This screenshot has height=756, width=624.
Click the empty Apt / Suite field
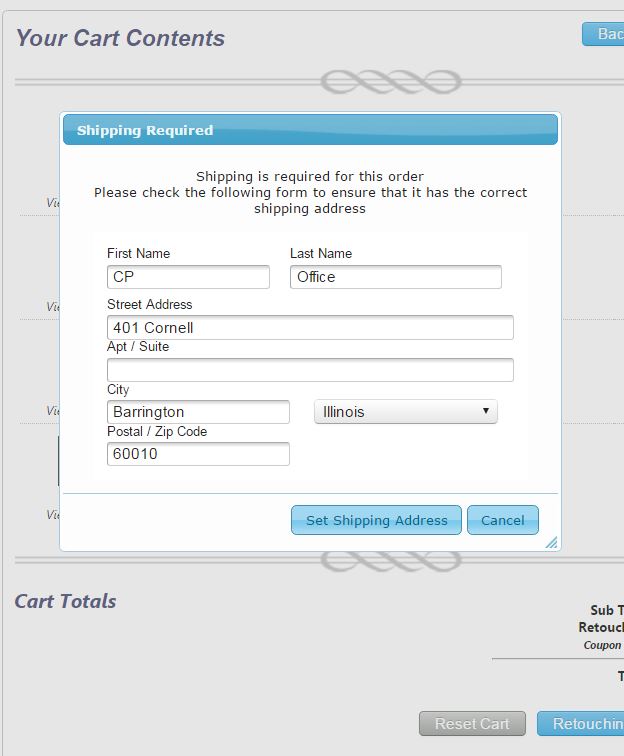[x=310, y=370]
